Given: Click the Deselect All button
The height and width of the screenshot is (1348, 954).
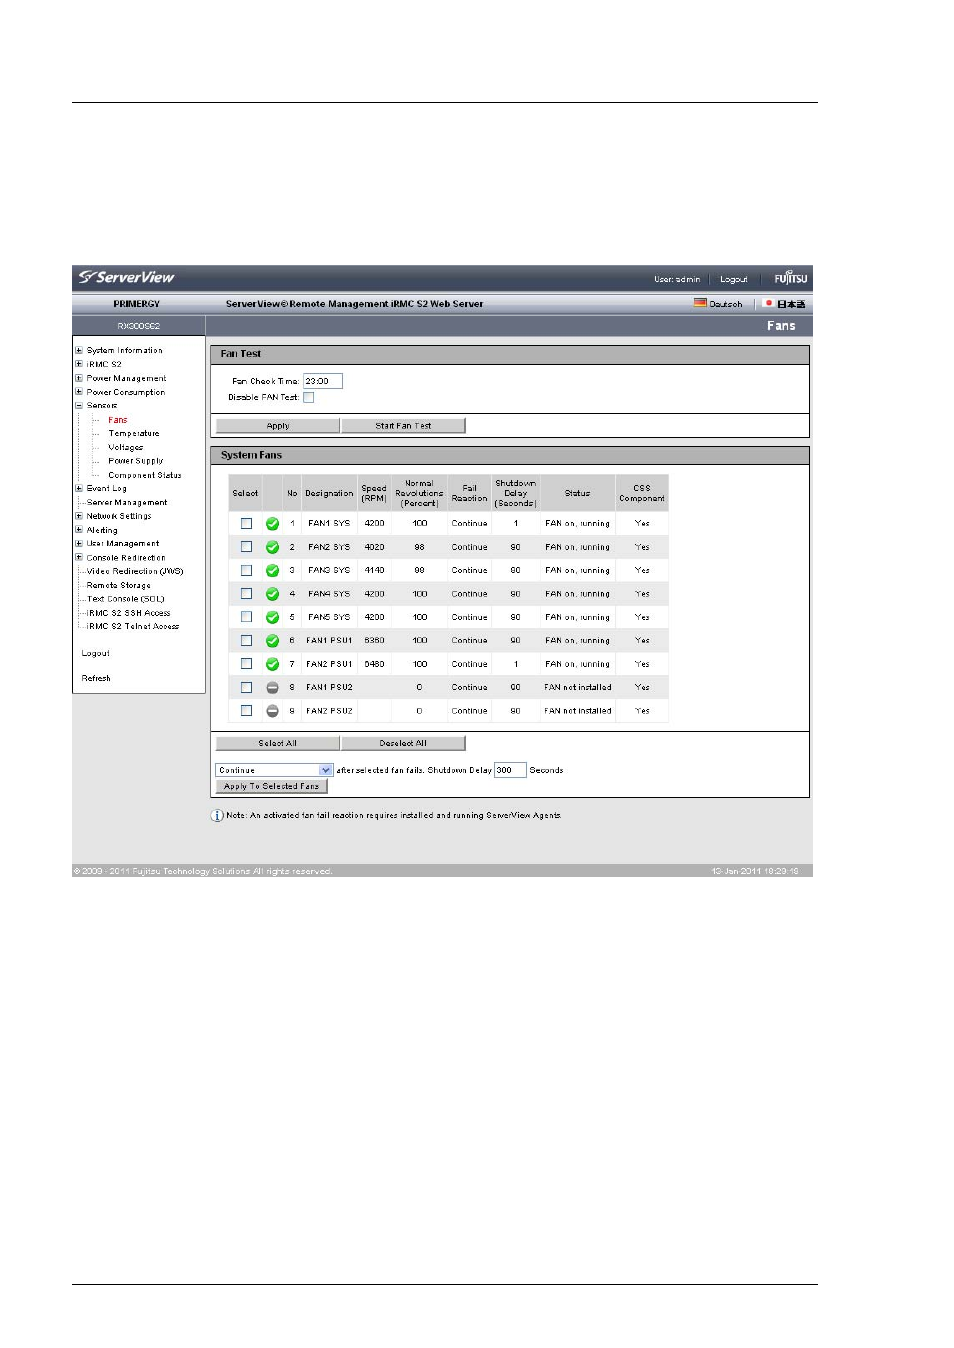Looking at the screenshot, I should [x=403, y=743].
